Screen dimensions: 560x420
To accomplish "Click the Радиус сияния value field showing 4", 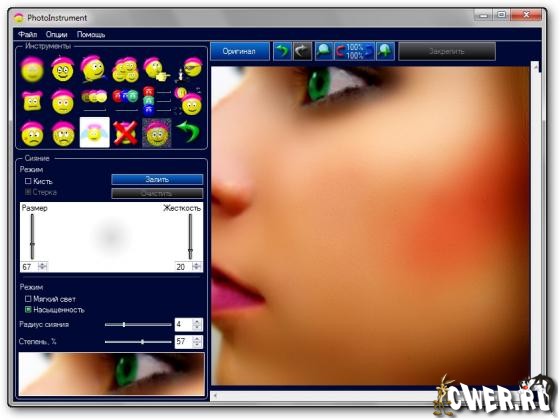I will coord(184,324).
